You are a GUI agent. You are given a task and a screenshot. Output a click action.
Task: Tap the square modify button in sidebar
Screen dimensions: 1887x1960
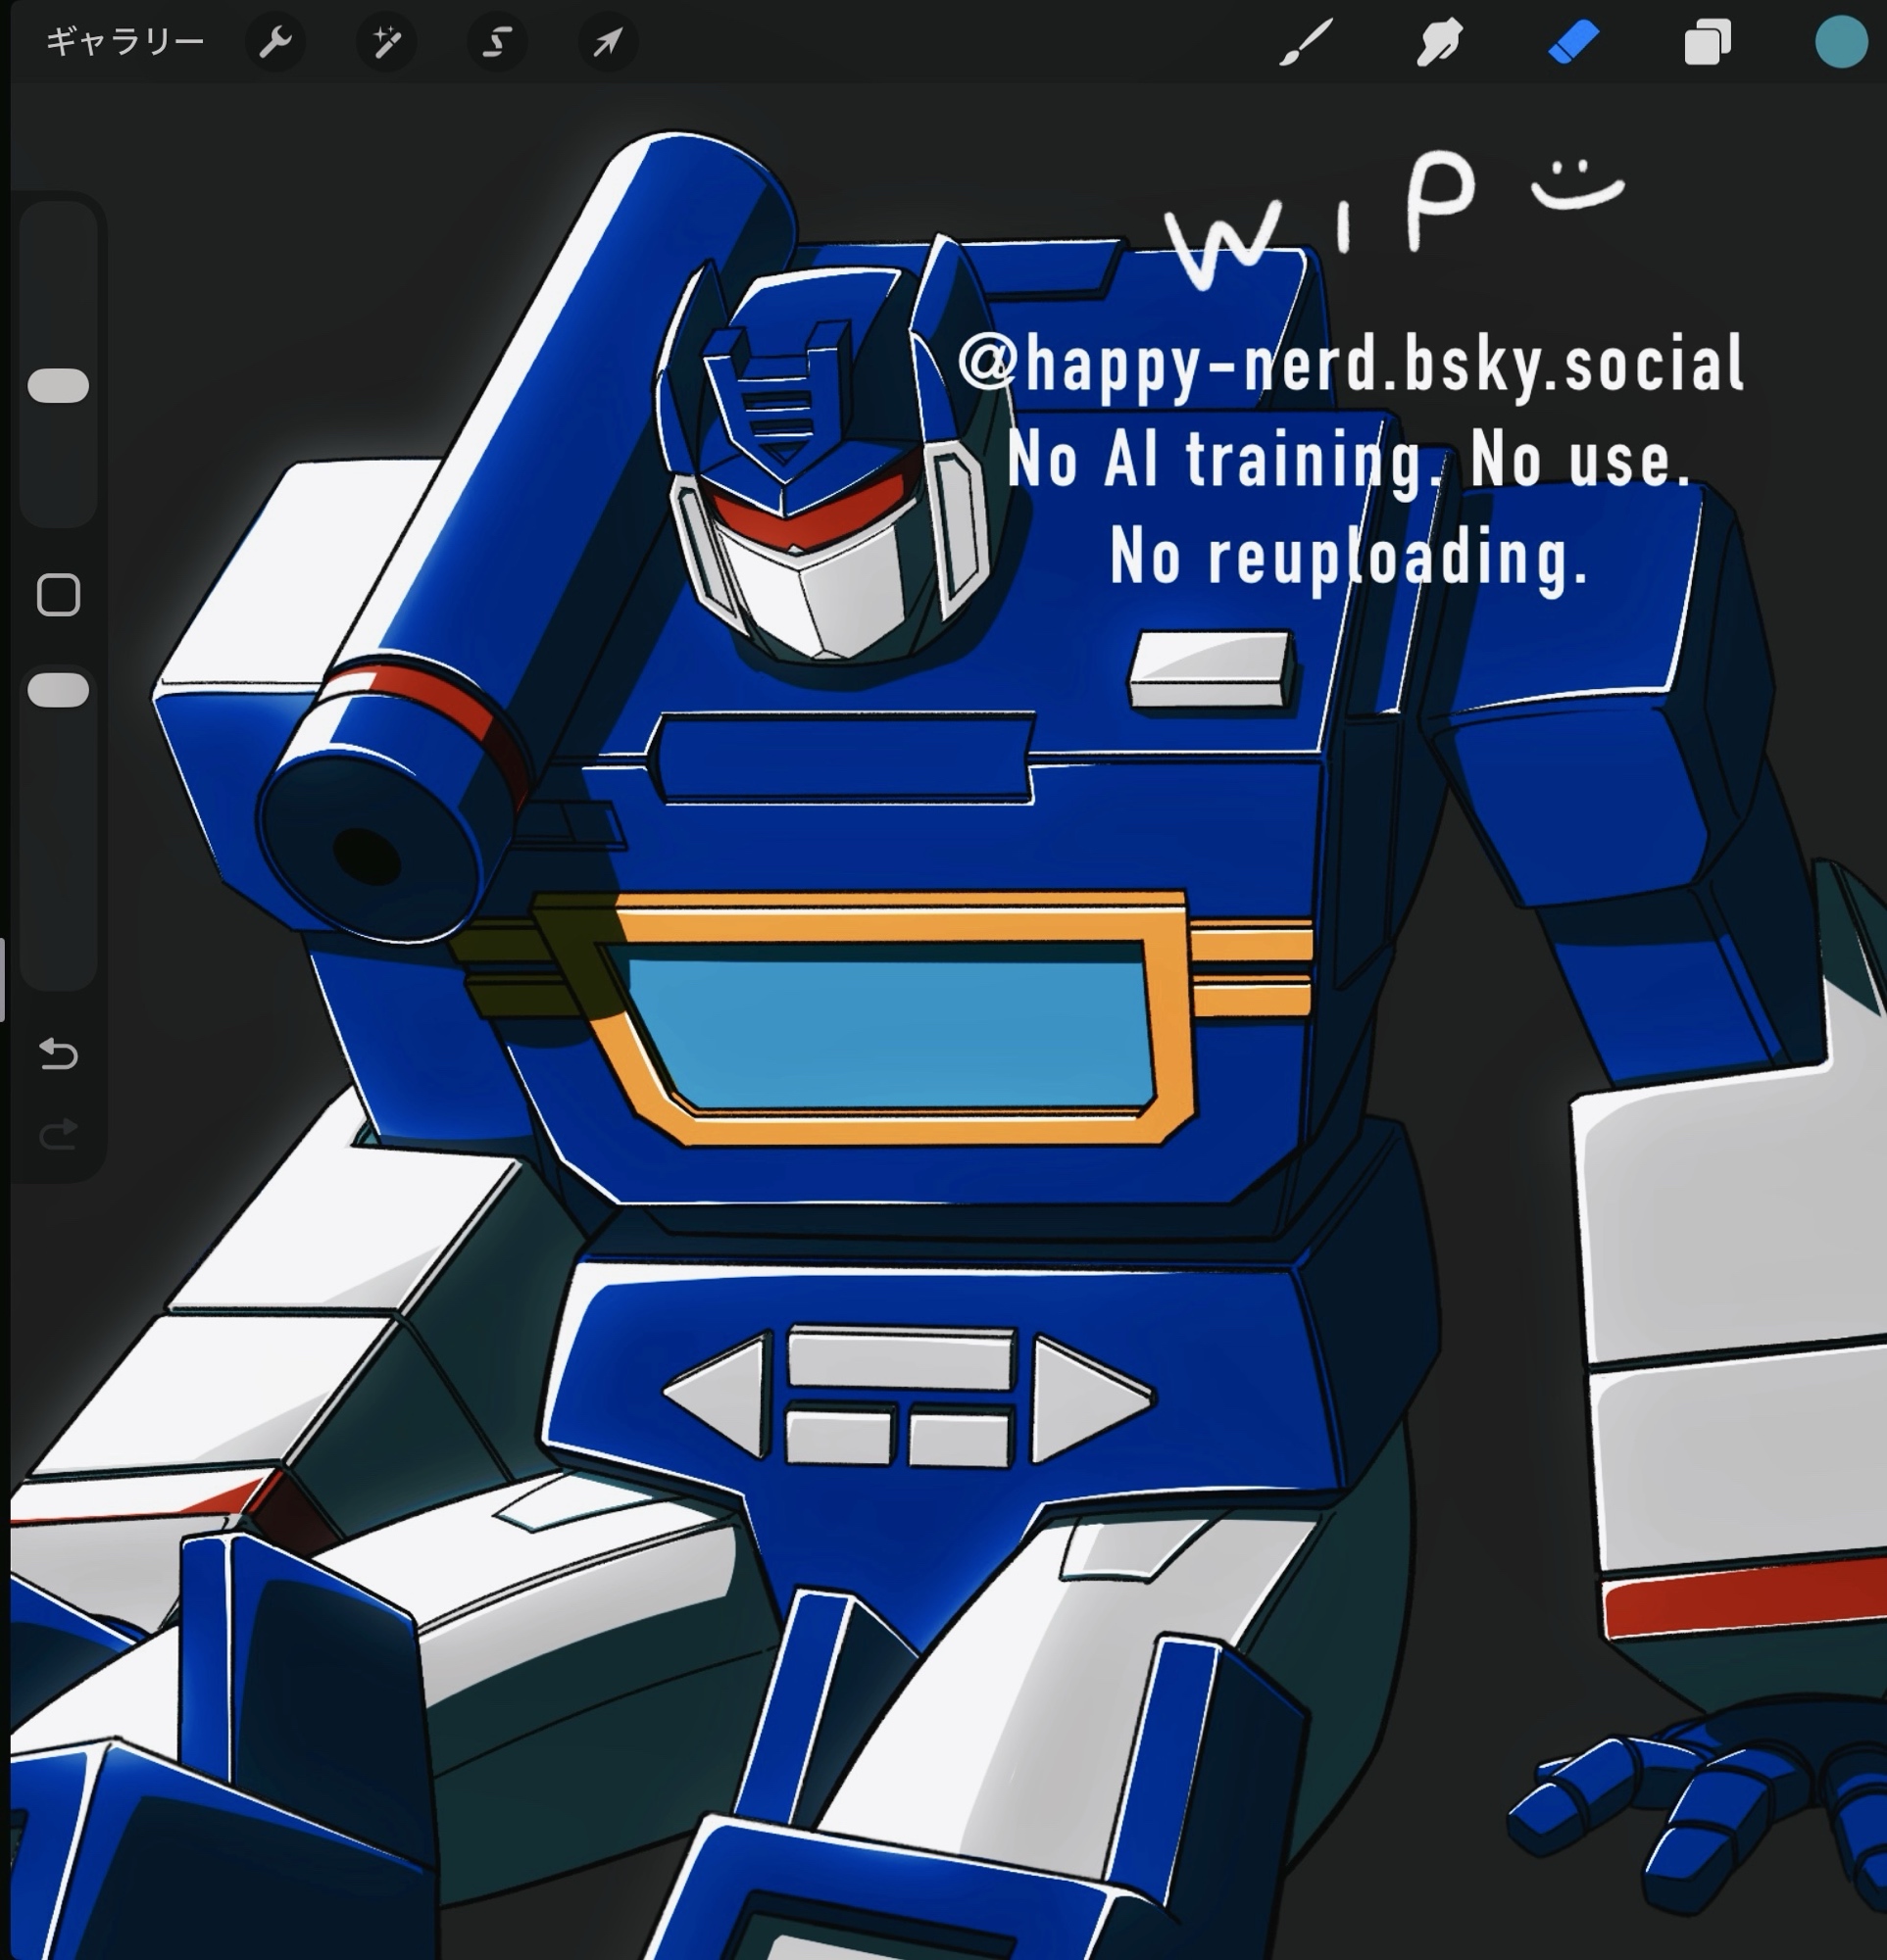[x=58, y=595]
